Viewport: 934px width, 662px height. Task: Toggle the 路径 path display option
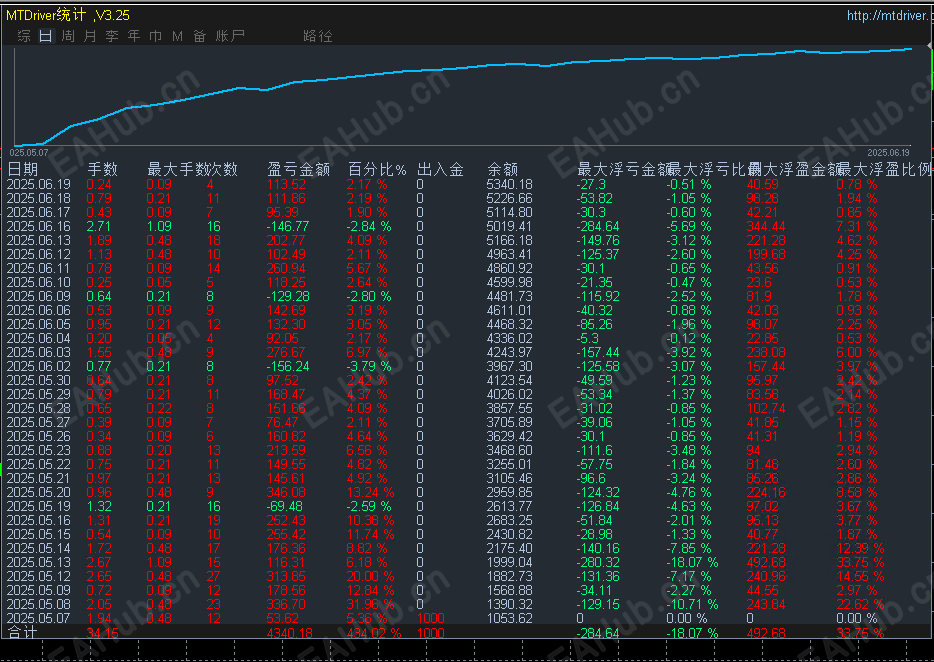[320, 35]
